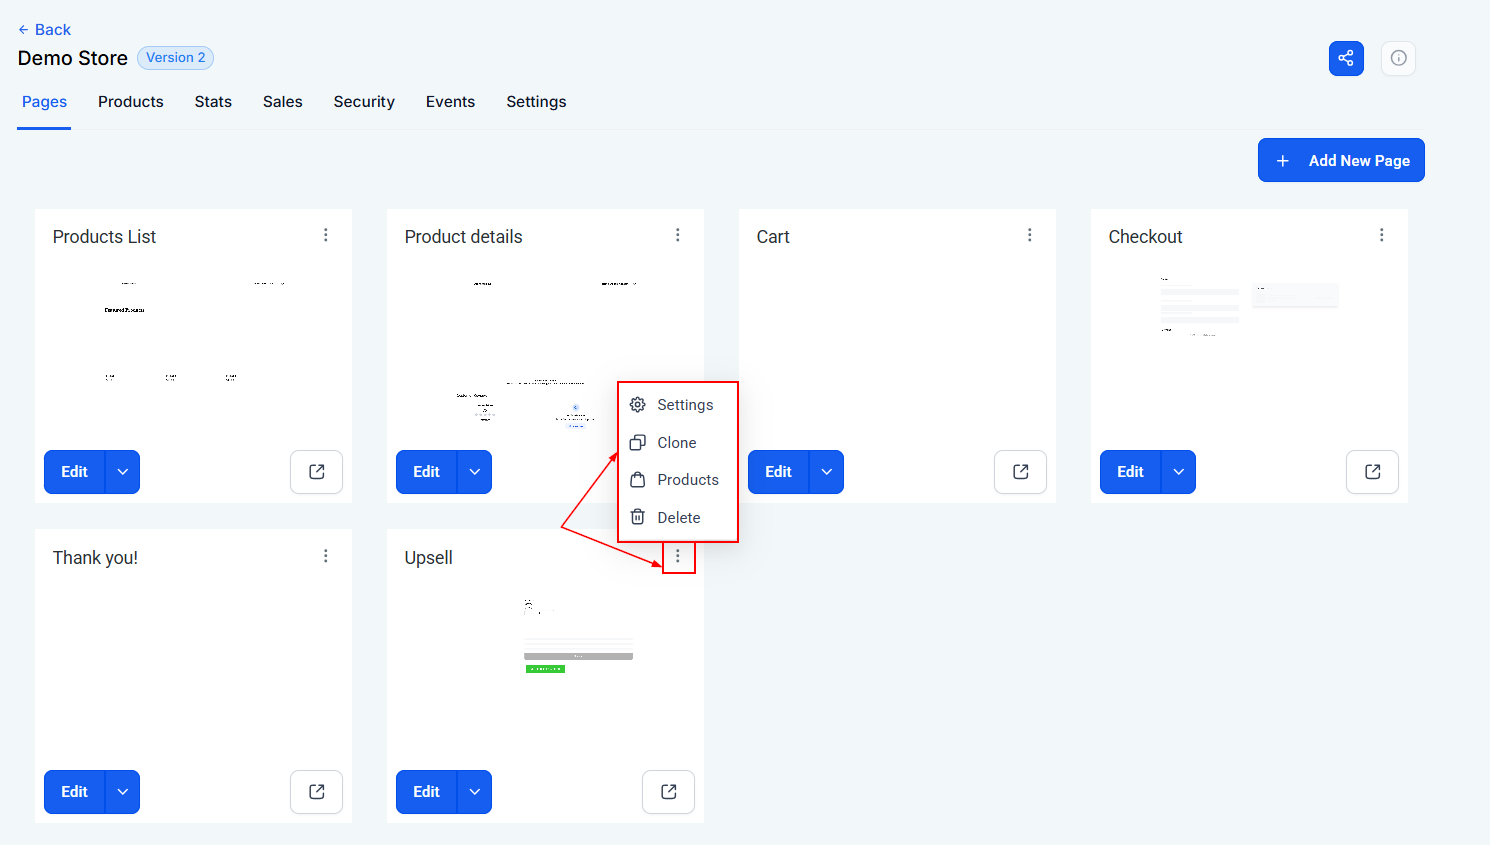Go back using the Back link
The height and width of the screenshot is (845, 1490).
[x=44, y=30]
